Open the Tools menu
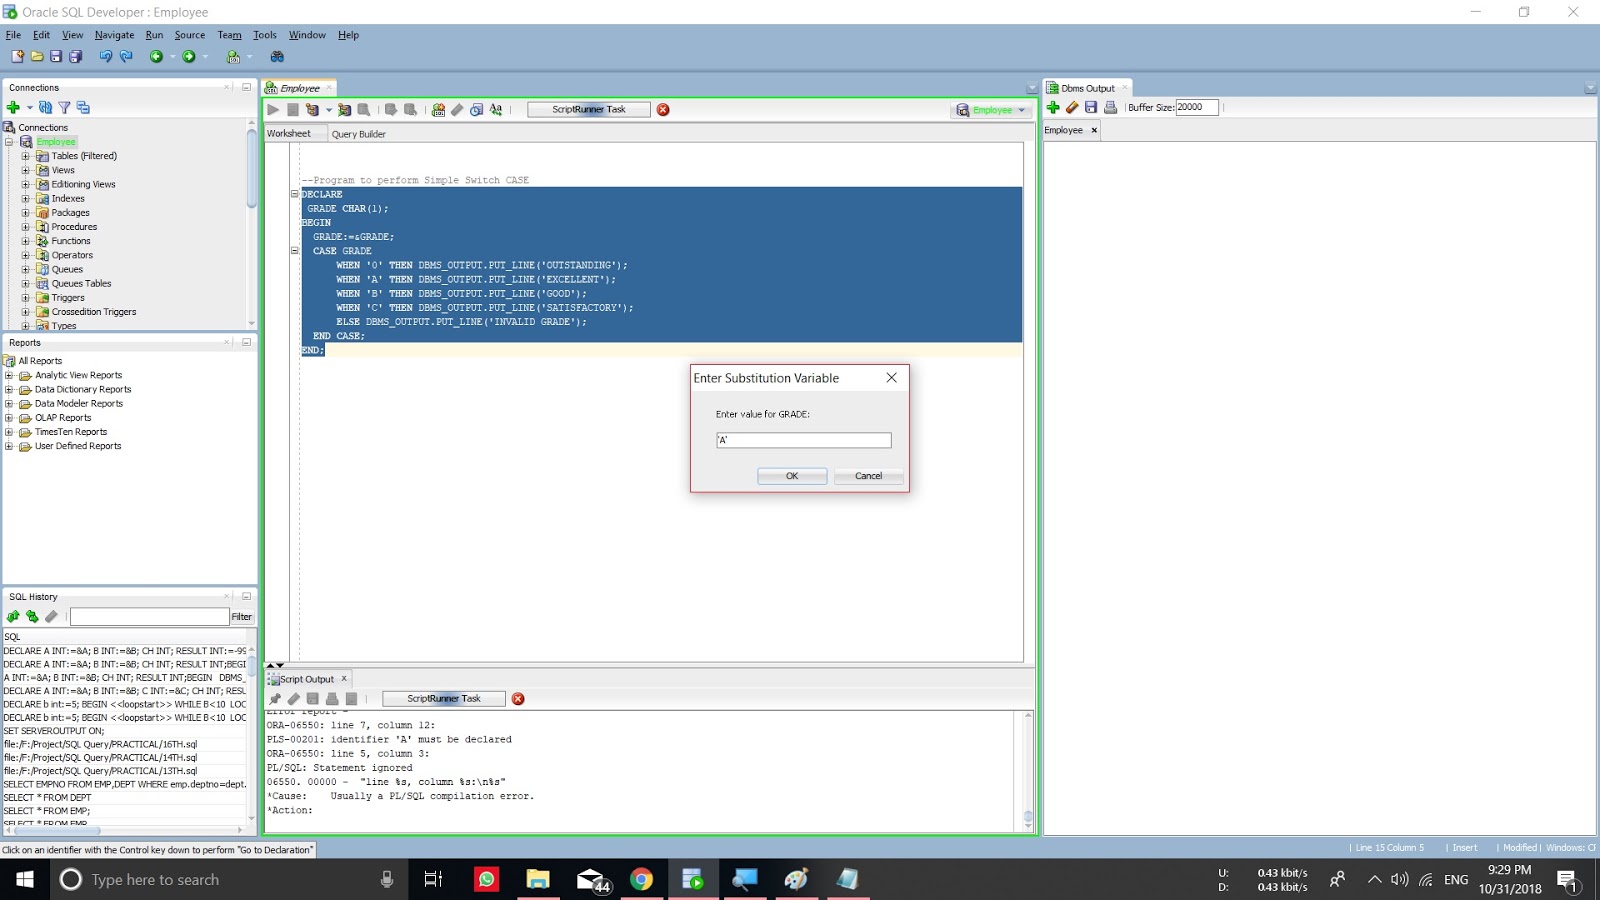The width and height of the screenshot is (1600, 900). click(x=264, y=34)
